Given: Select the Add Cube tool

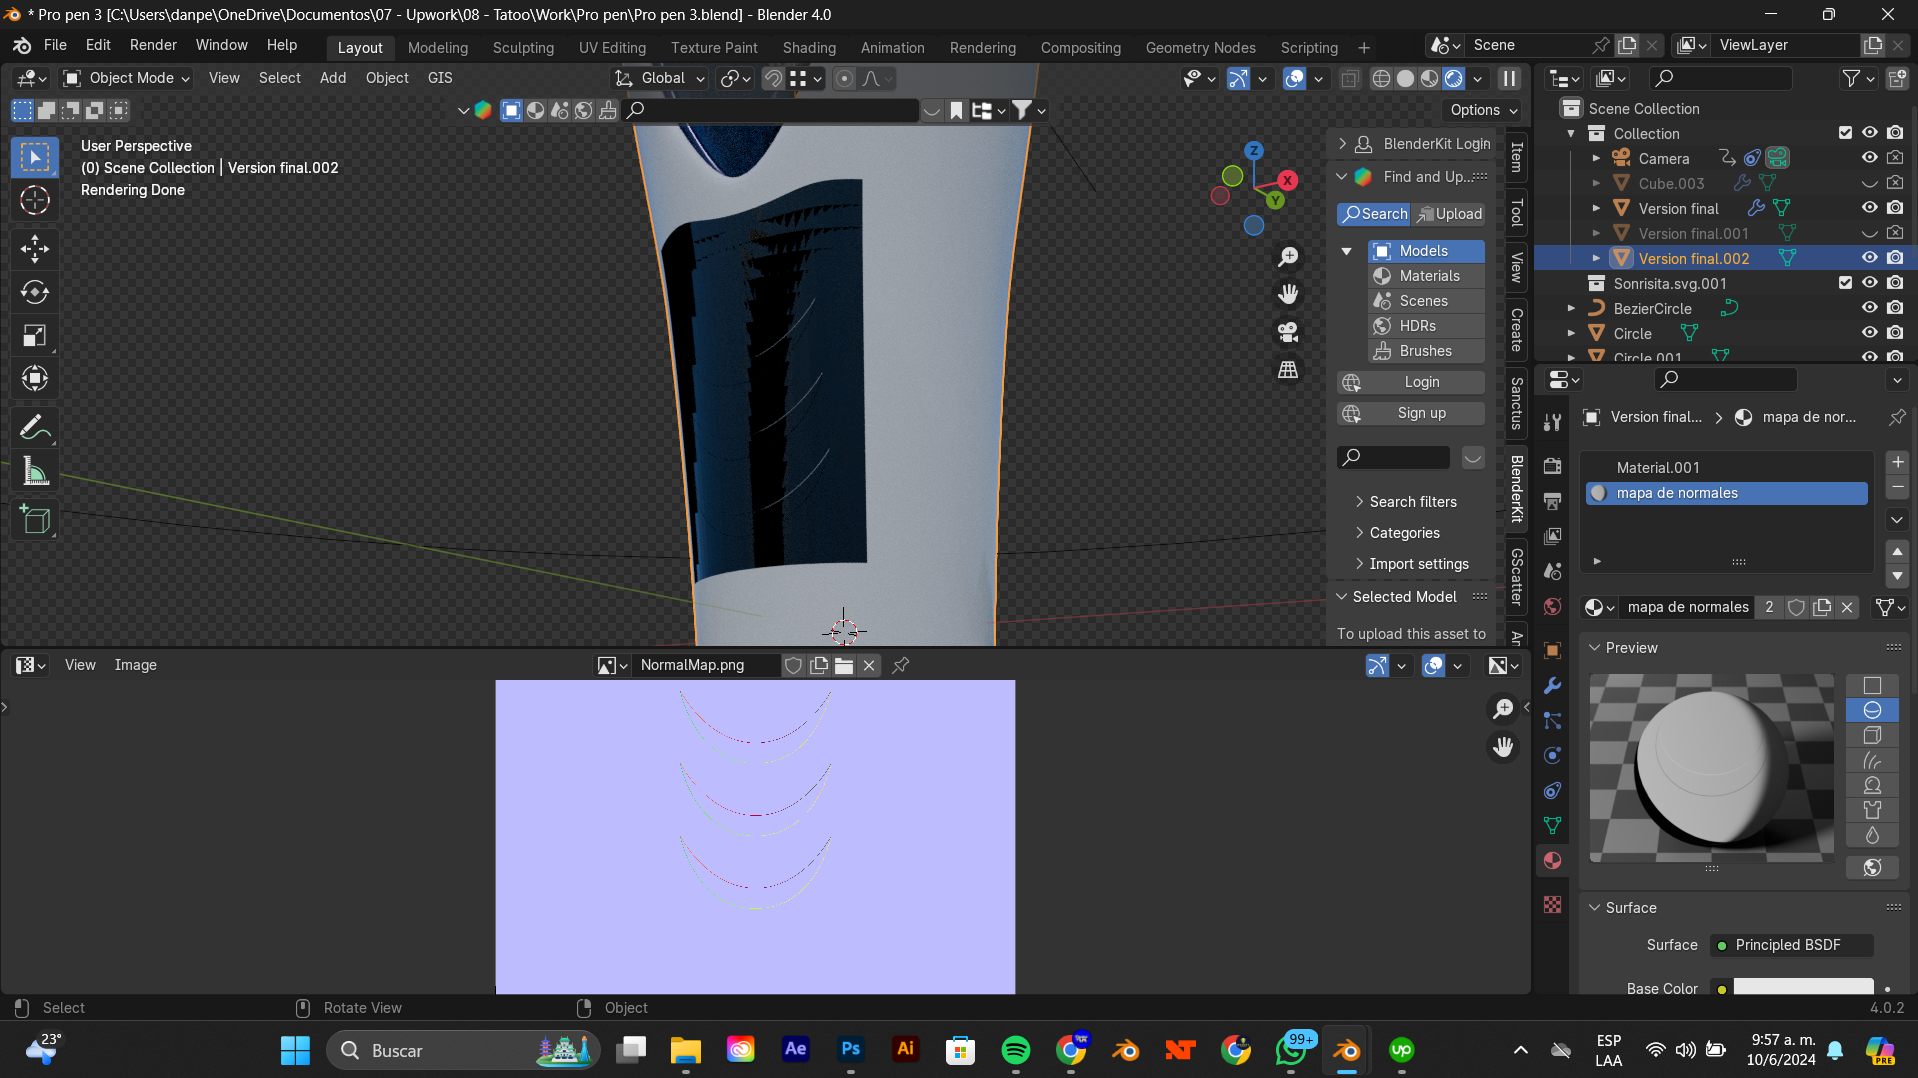Looking at the screenshot, I should tap(35, 520).
